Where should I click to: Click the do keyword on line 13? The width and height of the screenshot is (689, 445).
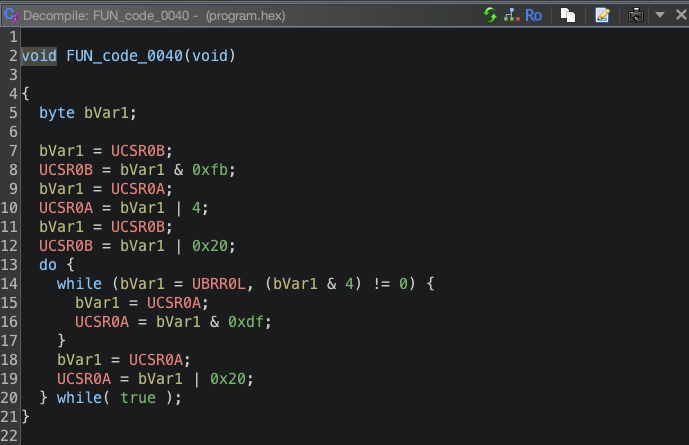coord(48,265)
